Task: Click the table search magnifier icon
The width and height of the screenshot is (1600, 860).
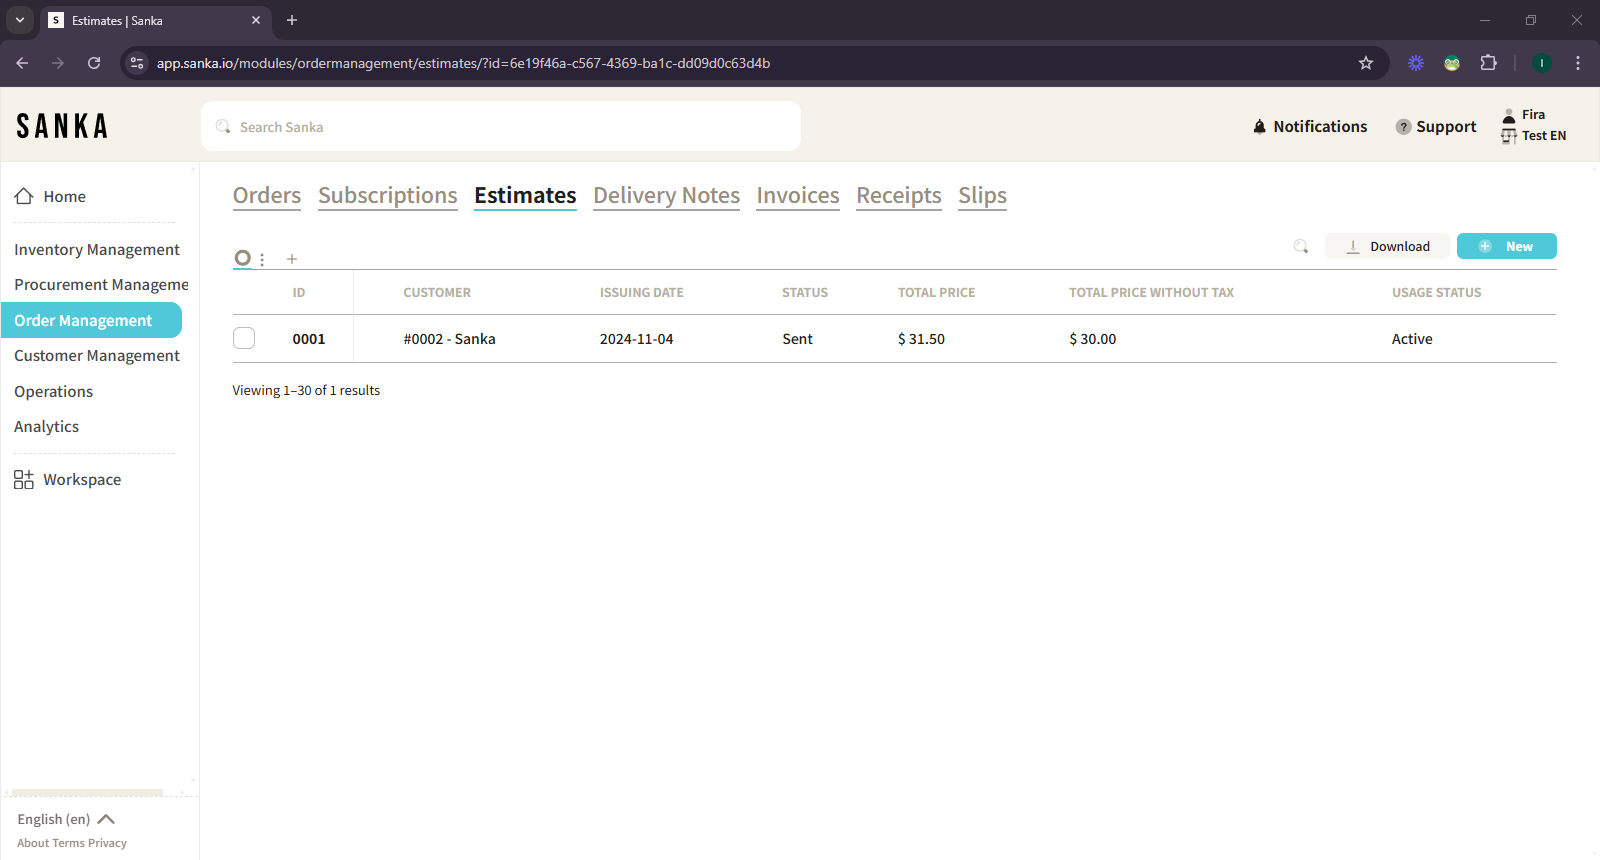Action: point(1300,247)
